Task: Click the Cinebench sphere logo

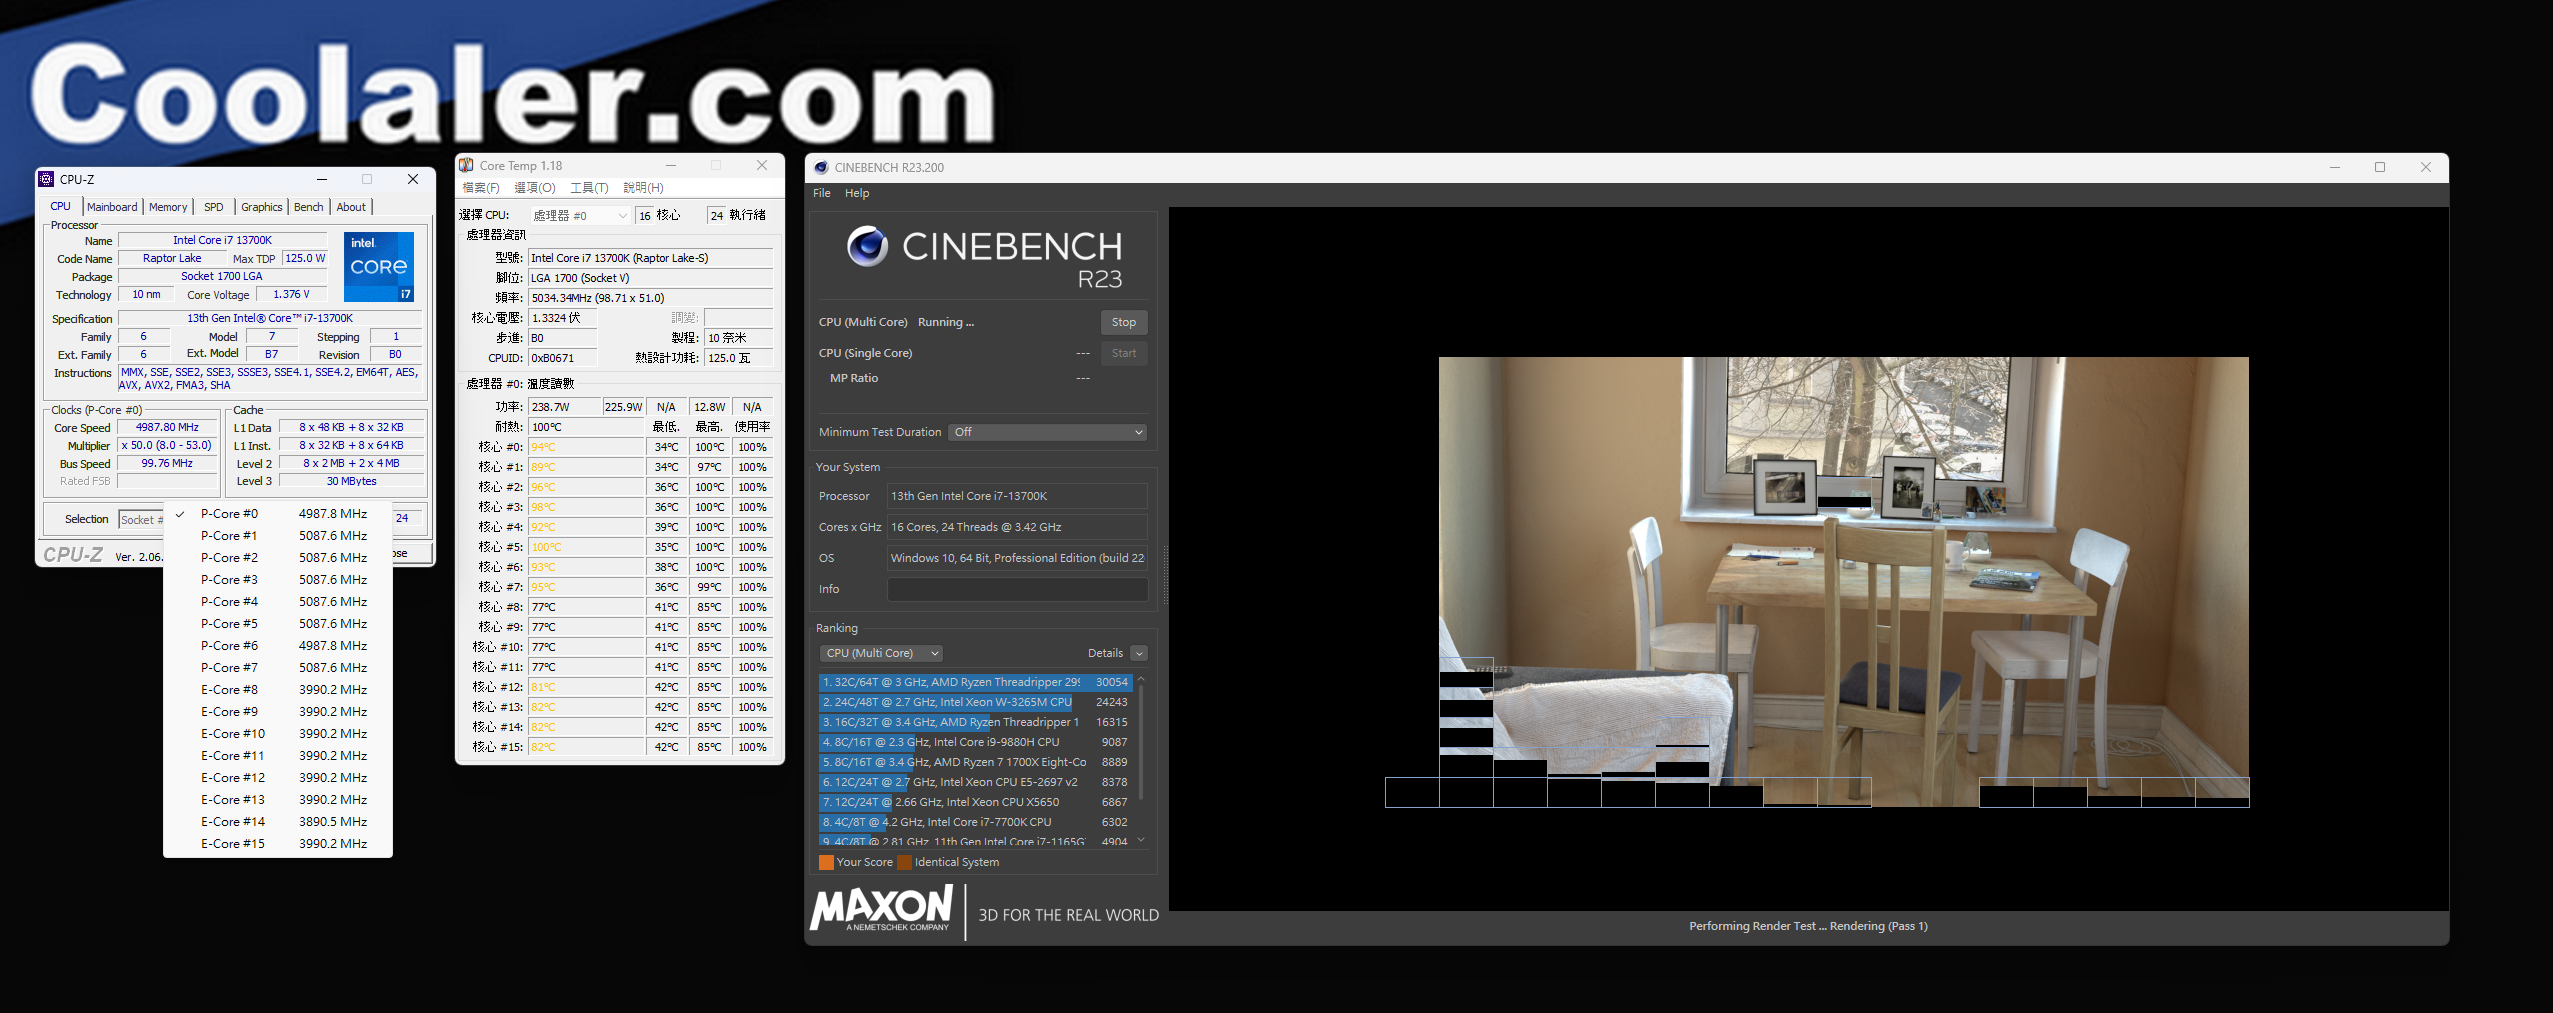Action: click(867, 246)
